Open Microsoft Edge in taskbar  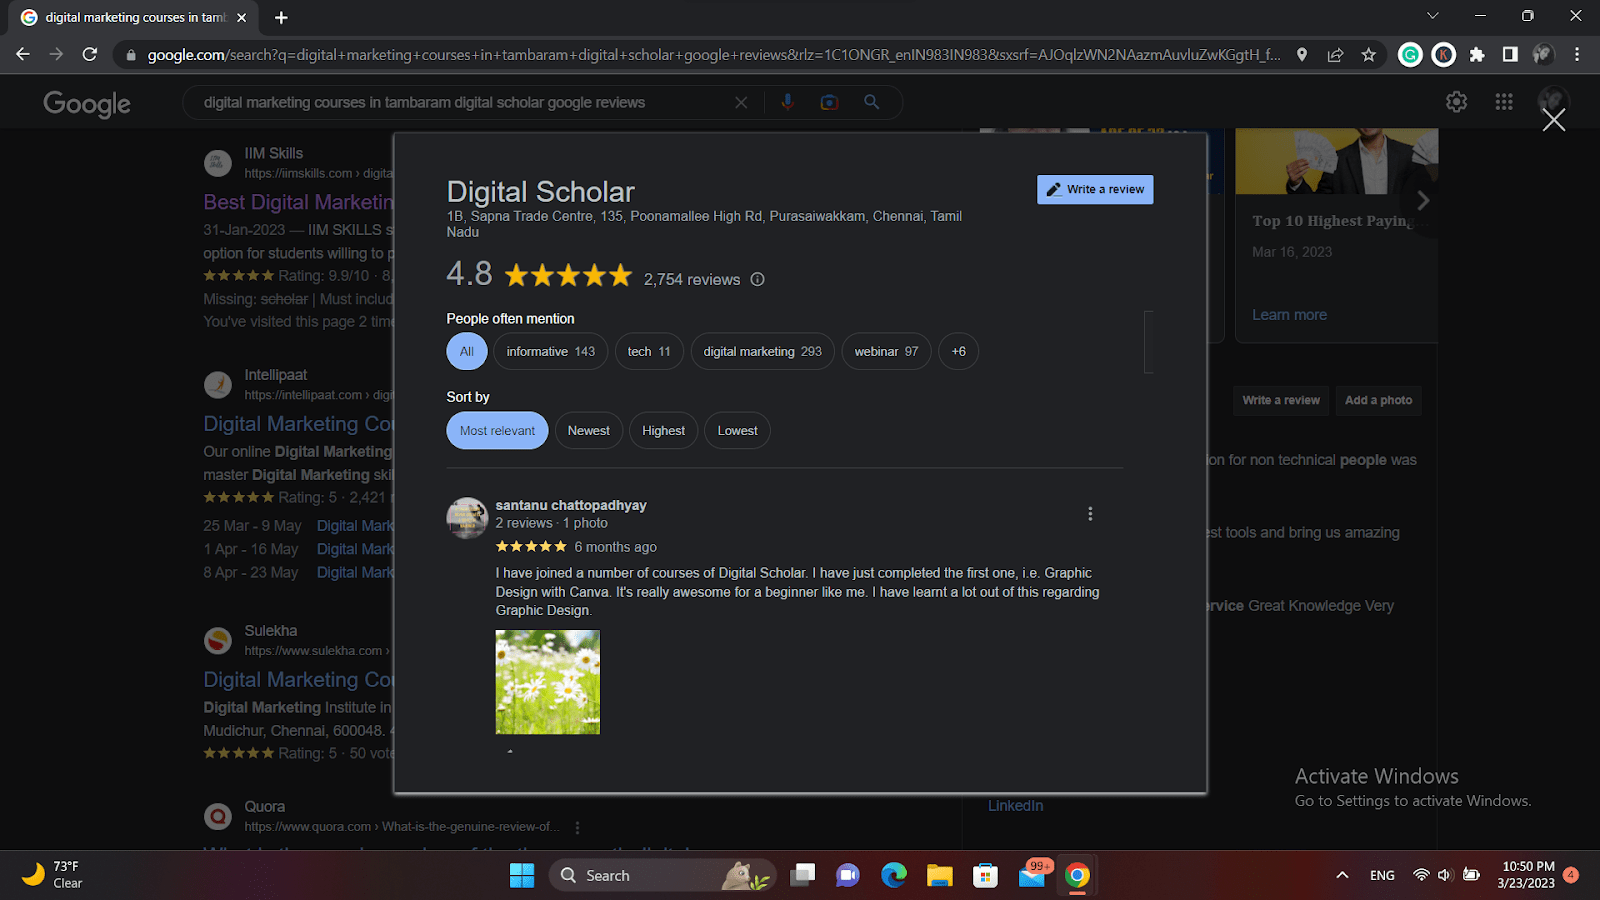click(x=894, y=875)
